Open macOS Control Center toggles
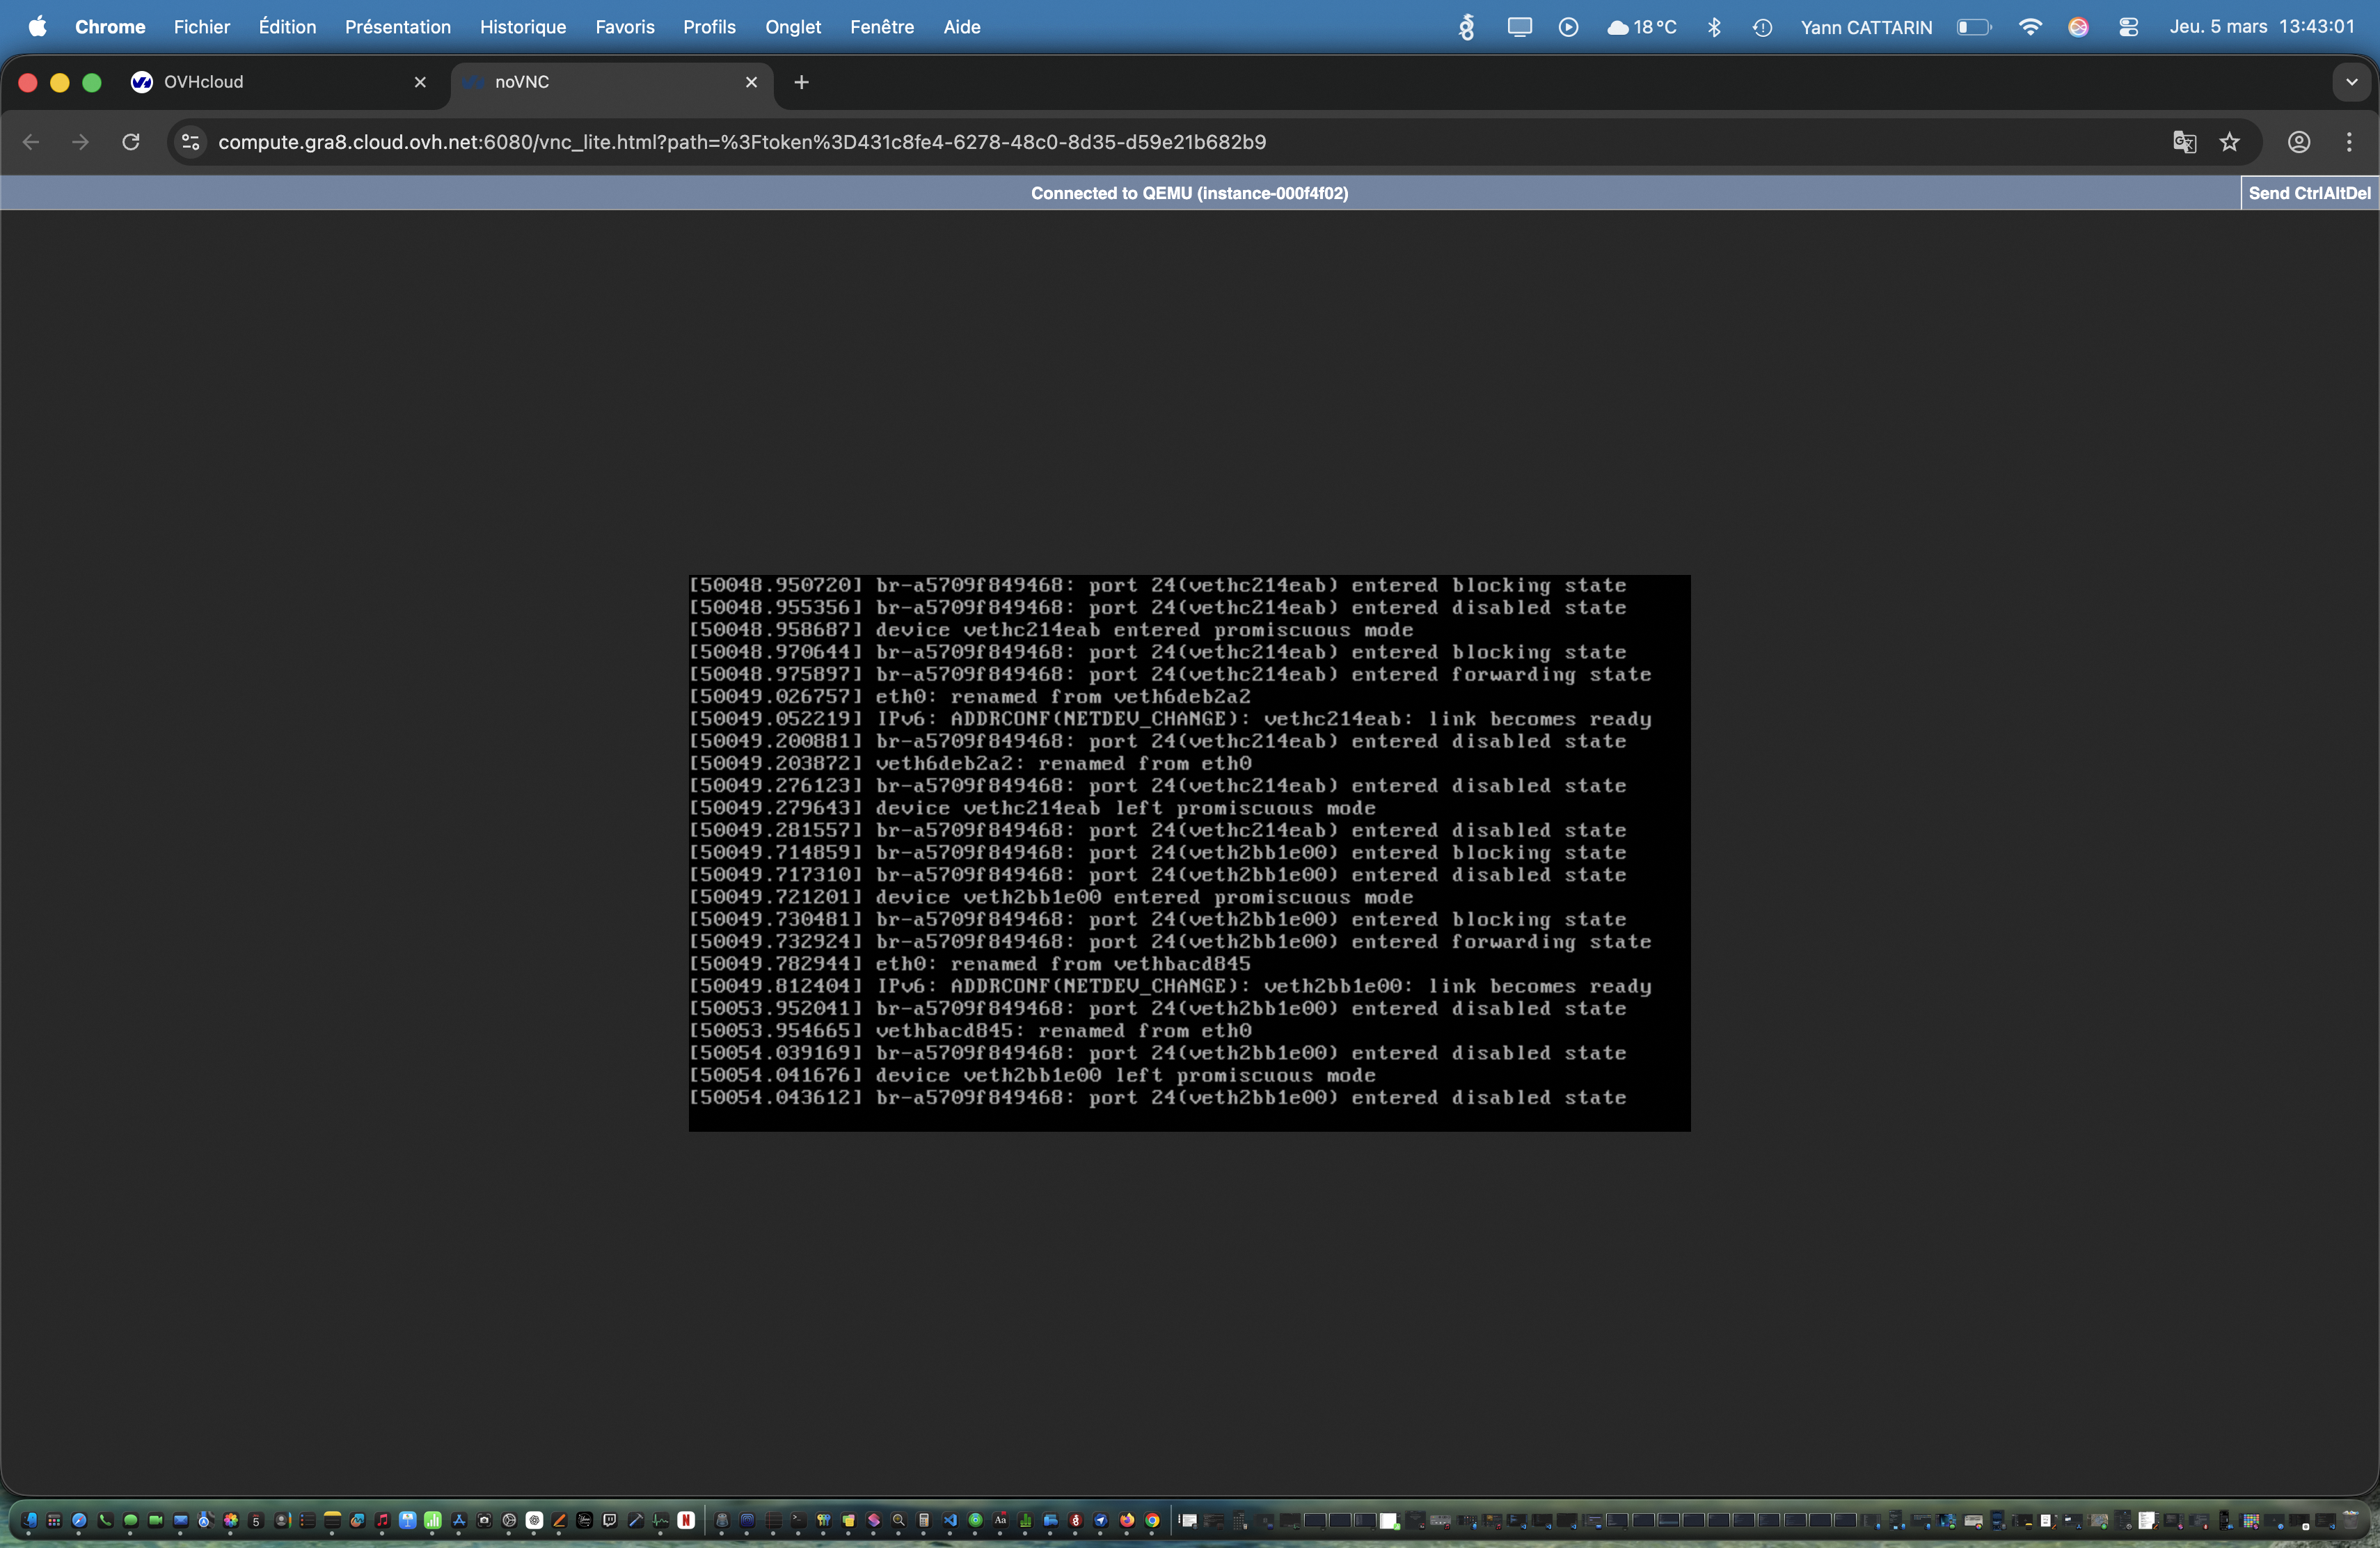Viewport: 2380px width, 1548px height. (x=2128, y=27)
